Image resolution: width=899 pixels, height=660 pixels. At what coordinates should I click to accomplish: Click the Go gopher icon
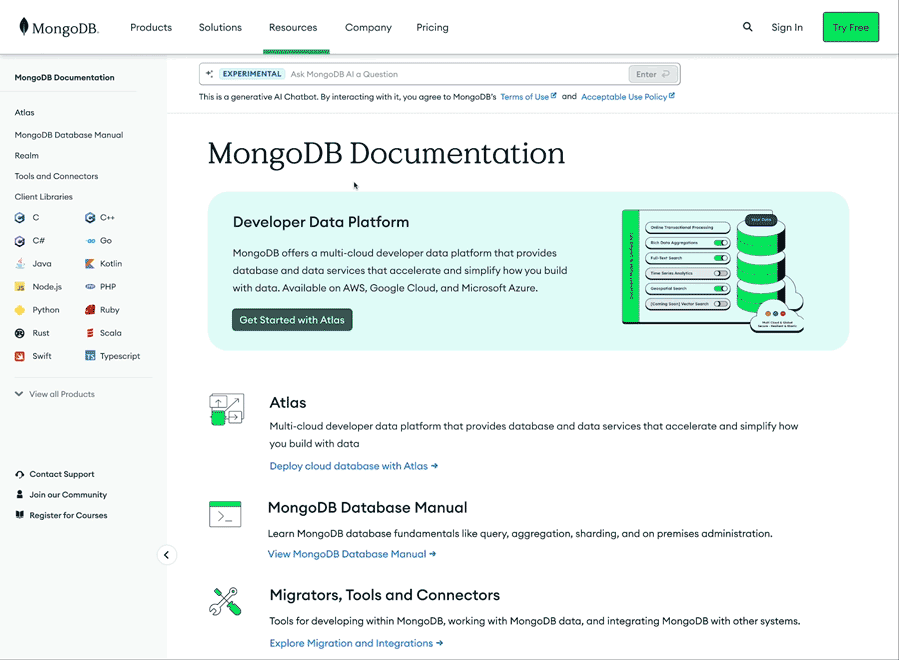[x=90, y=241]
